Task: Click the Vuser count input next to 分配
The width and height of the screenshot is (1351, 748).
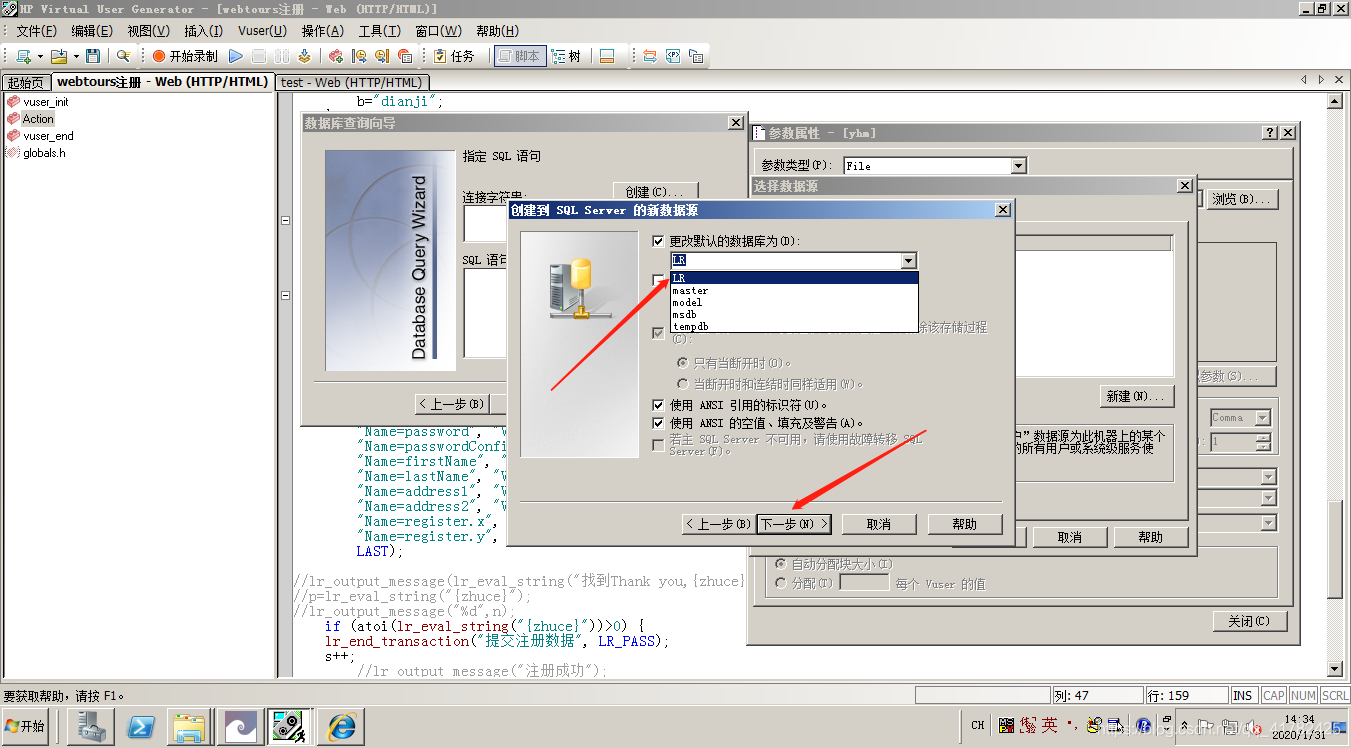Action: (x=864, y=583)
